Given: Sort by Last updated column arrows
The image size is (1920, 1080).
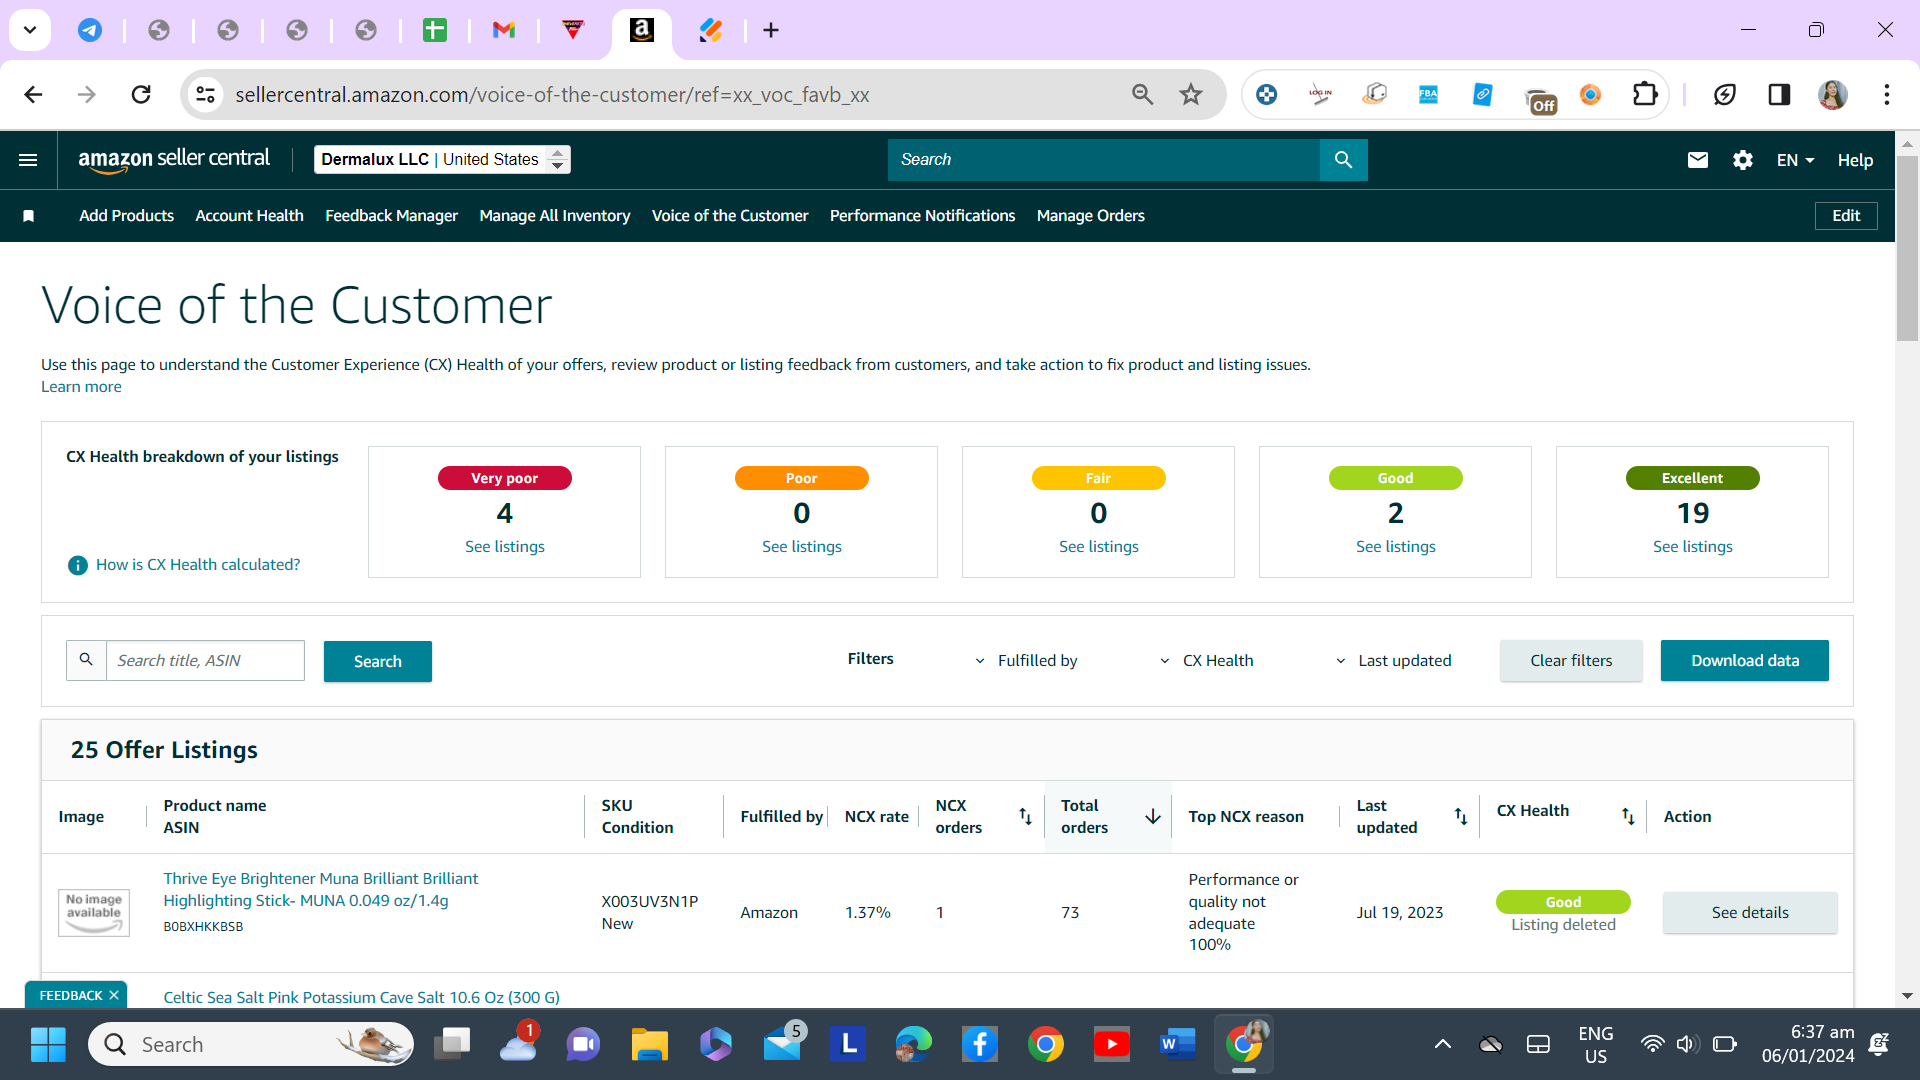Looking at the screenshot, I should pos(1461,817).
